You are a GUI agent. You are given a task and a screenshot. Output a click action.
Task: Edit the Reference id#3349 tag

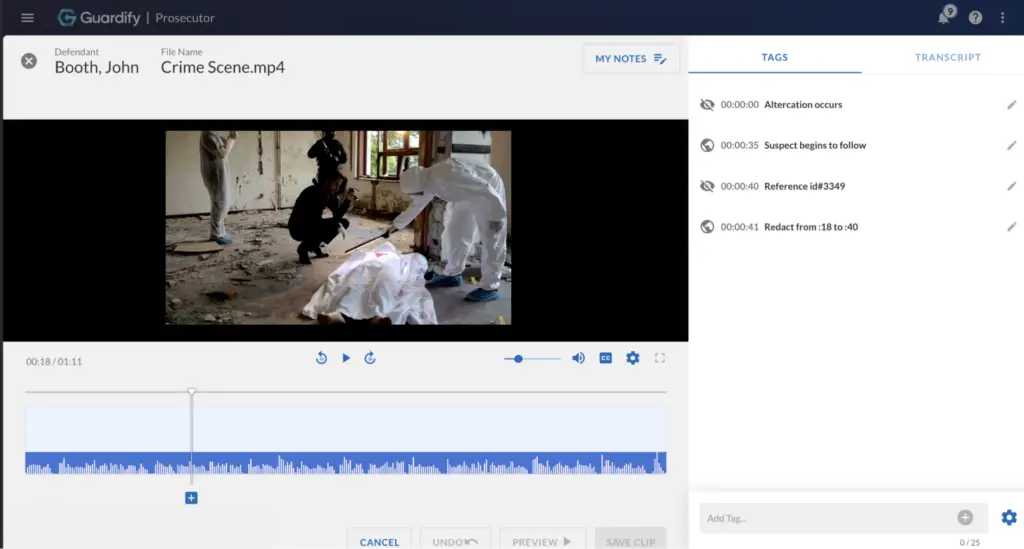(x=1011, y=186)
